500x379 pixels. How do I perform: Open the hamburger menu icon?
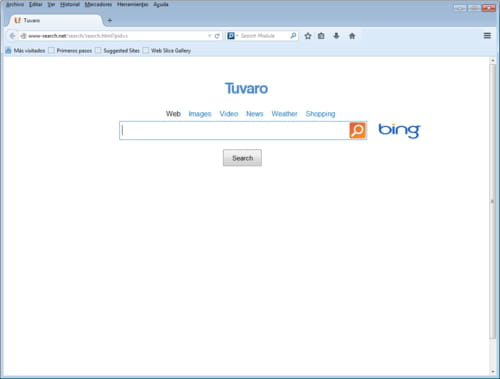pyautogui.click(x=487, y=35)
